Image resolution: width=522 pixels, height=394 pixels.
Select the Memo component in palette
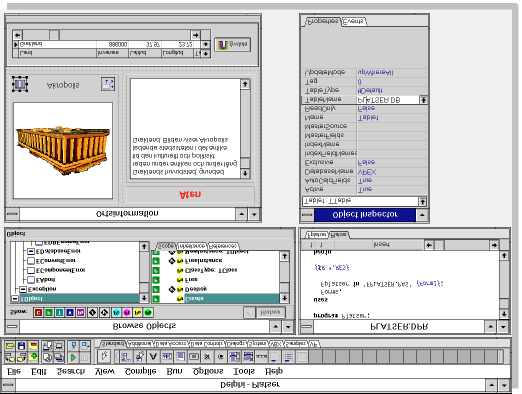click(180, 357)
